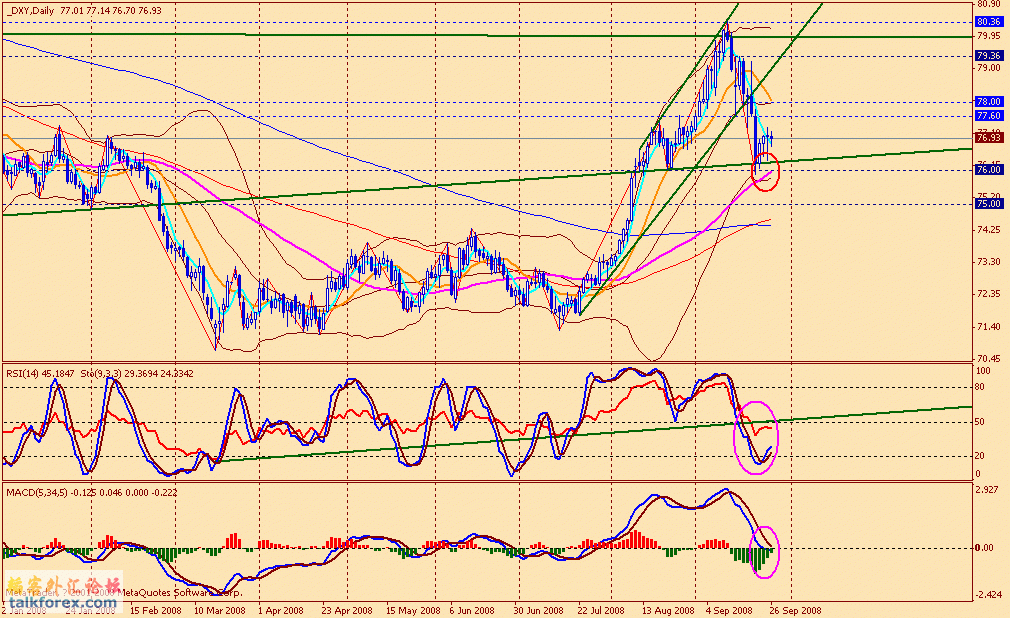This screenshot has width=1010, height=618.
Task: Click the 1 Apr 2008 date label
Action: click(280, 610)
